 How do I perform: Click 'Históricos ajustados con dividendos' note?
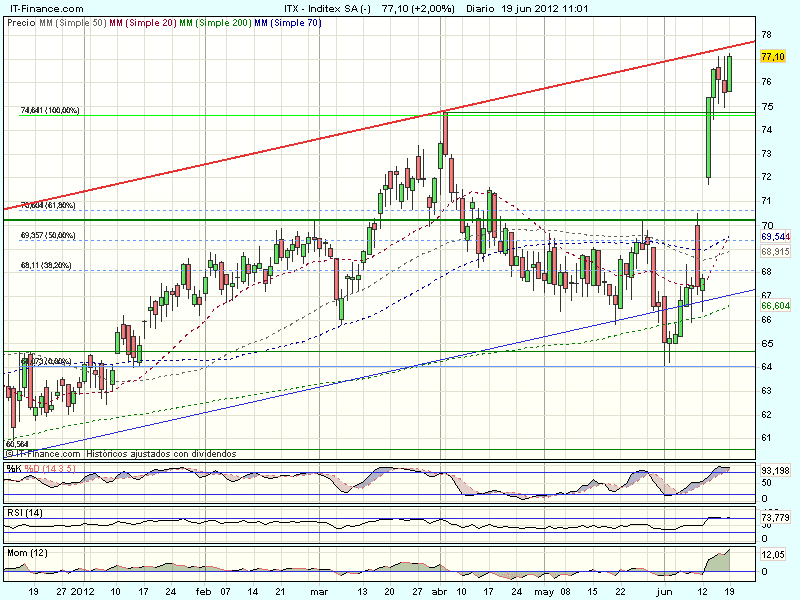[x=161, y=454]
